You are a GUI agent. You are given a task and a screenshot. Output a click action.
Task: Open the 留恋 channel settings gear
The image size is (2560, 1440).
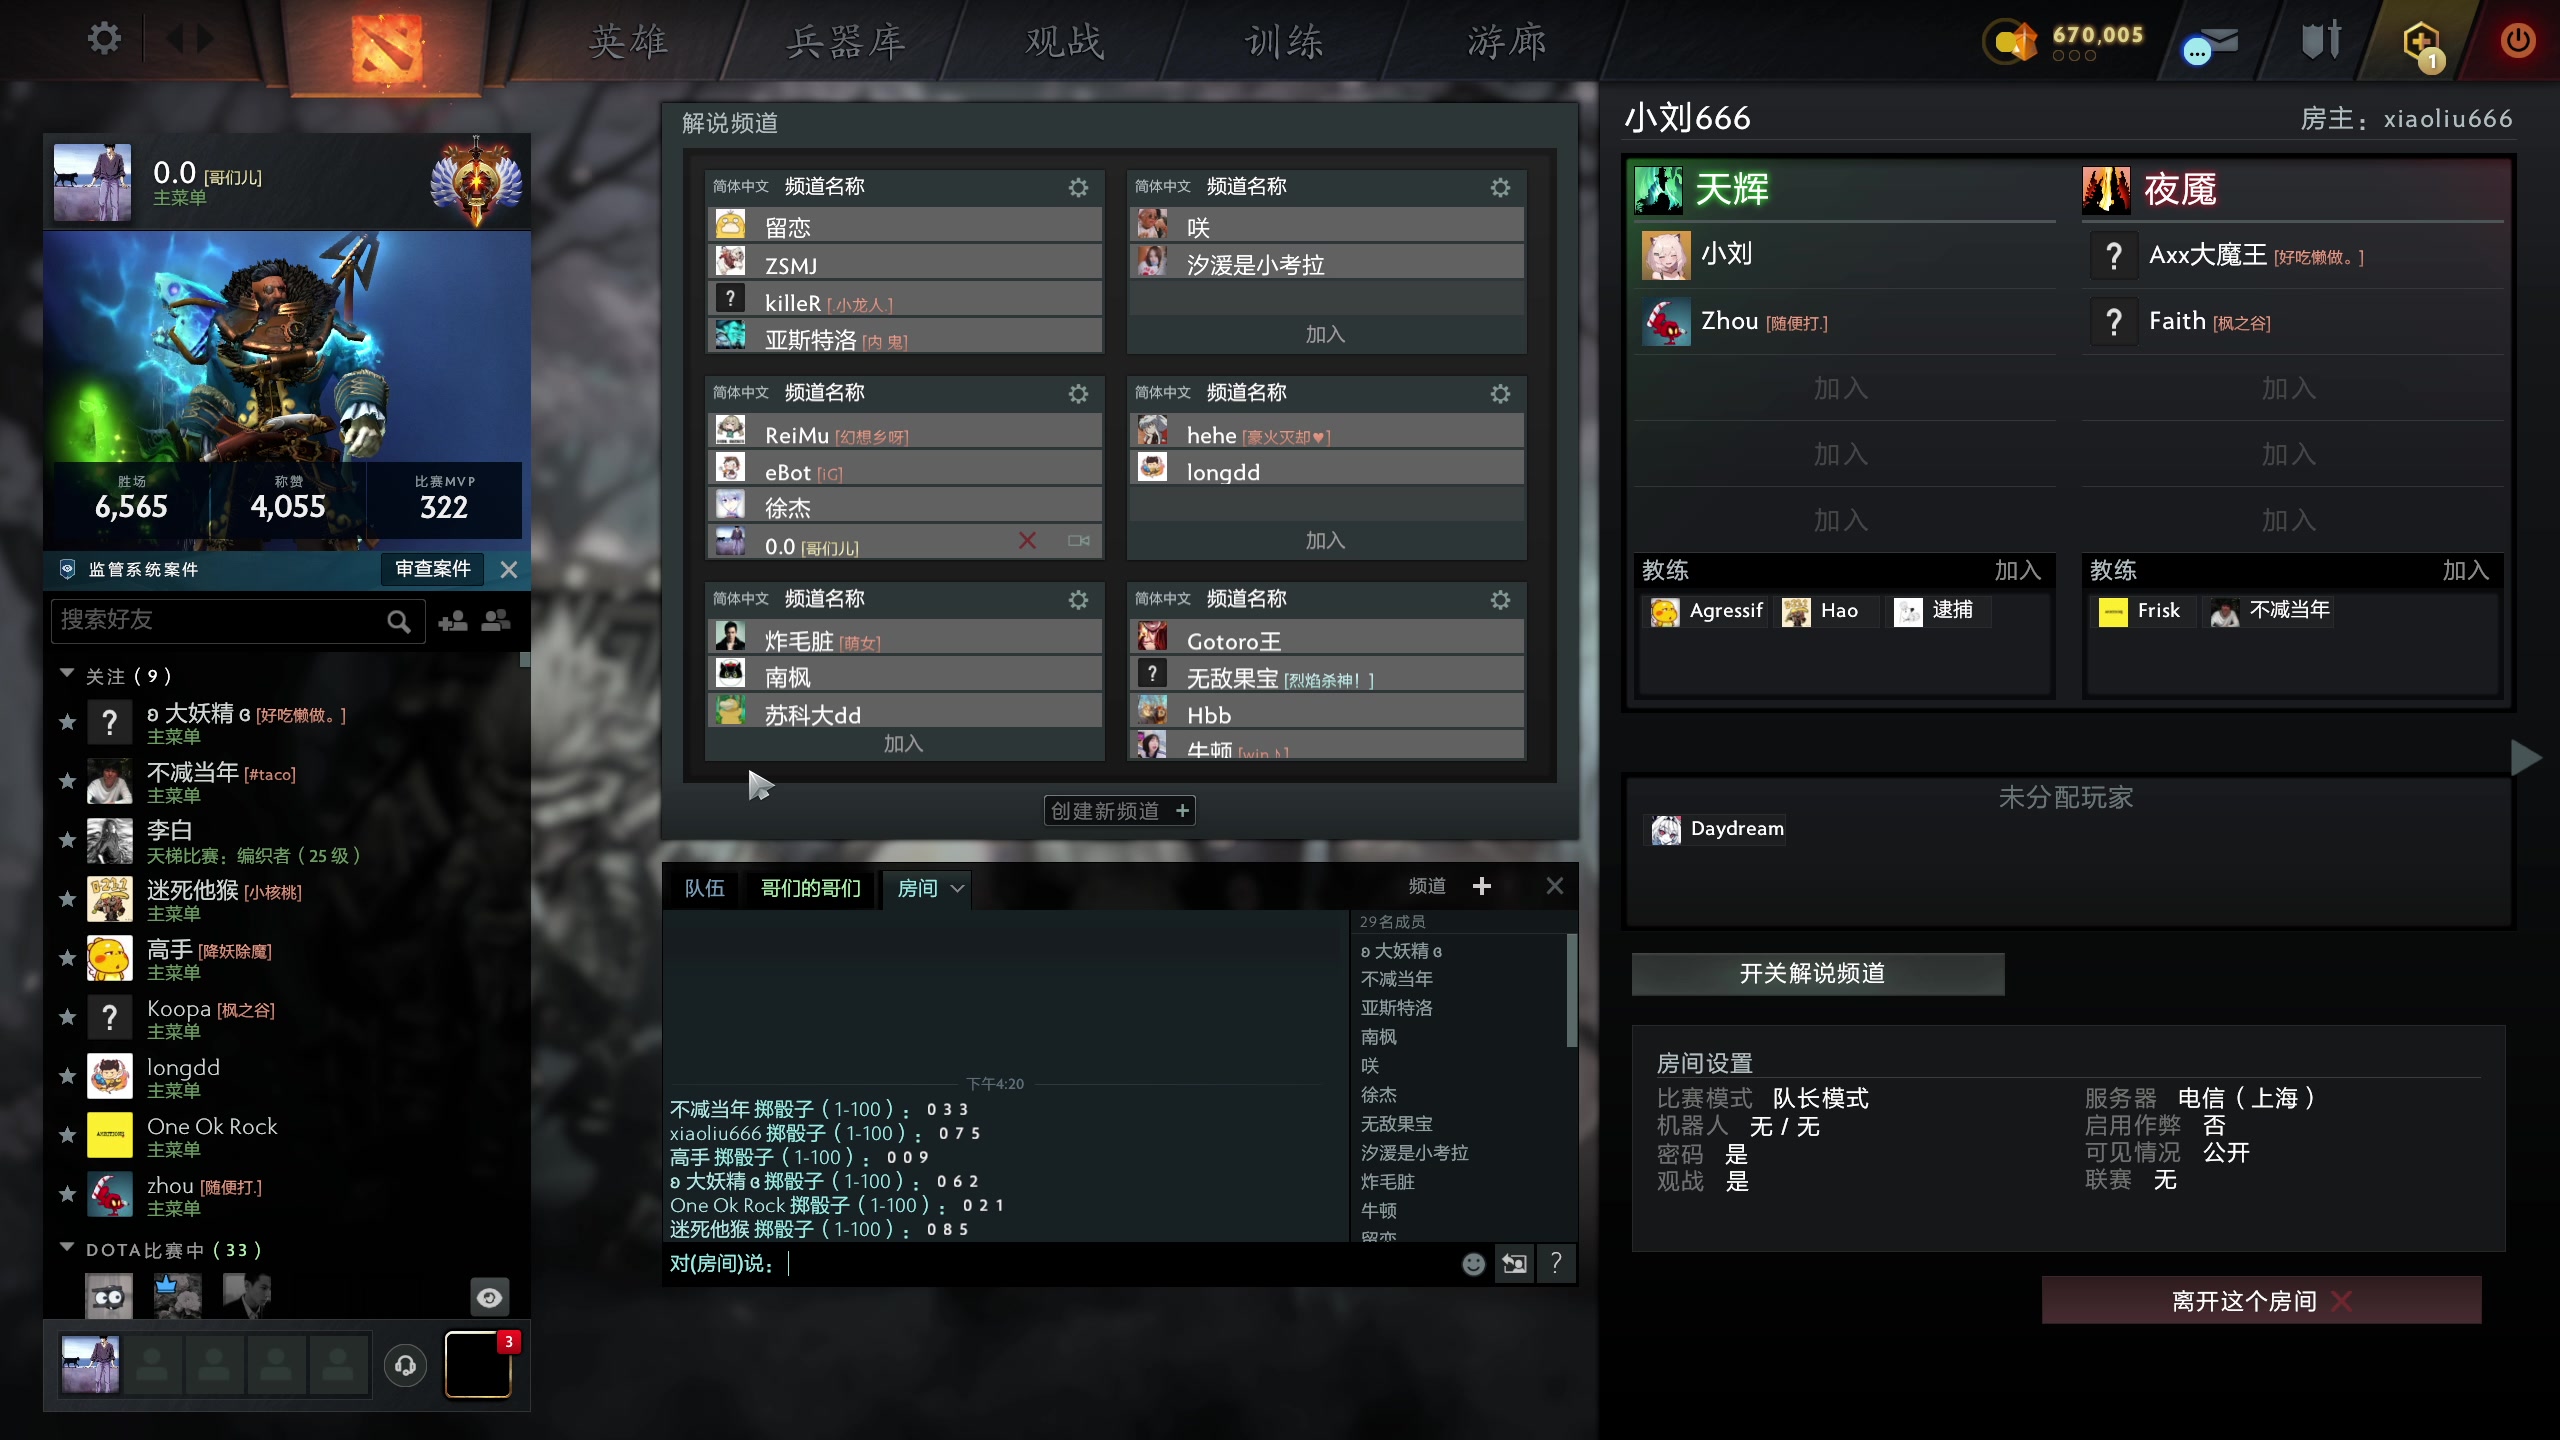1078,187
